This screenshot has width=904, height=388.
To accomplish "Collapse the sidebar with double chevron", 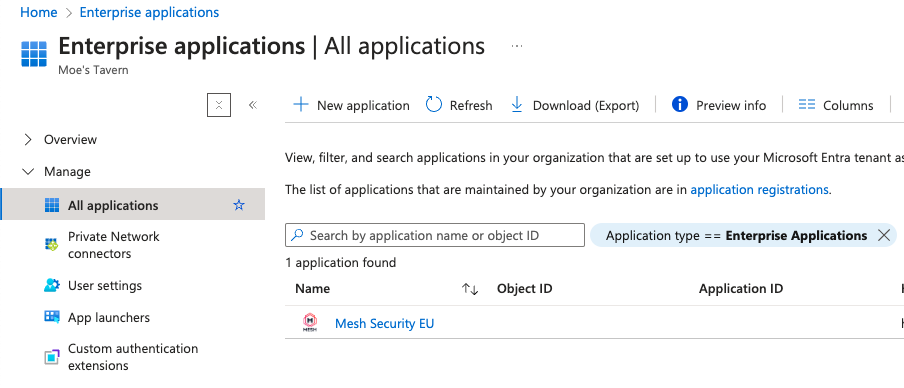I will point(253,105).
